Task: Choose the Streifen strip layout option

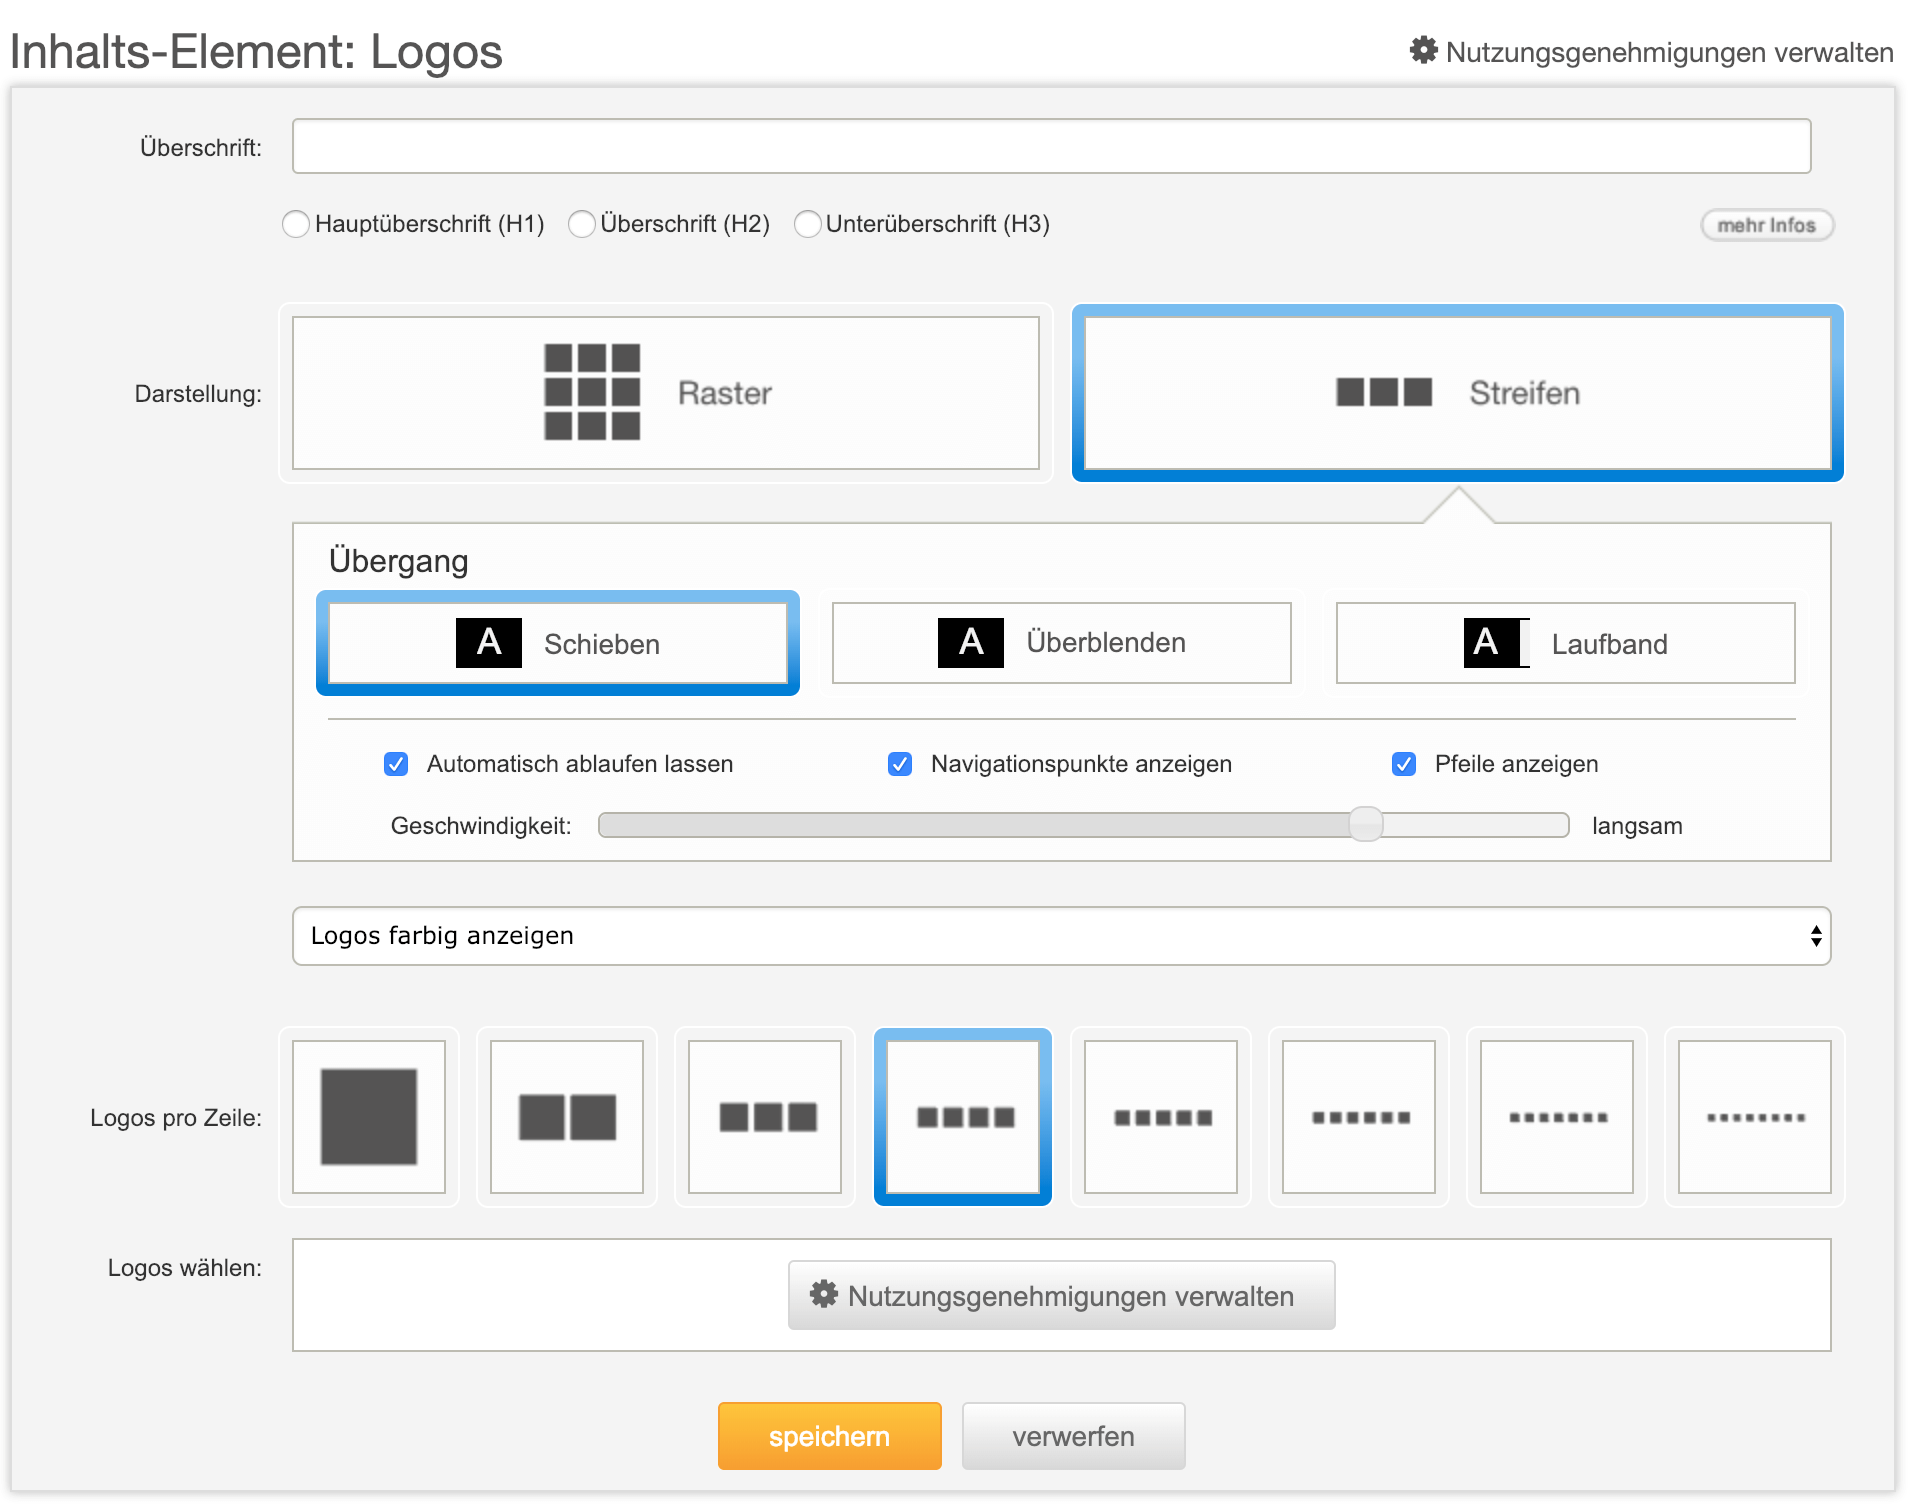Action: 1457,393
